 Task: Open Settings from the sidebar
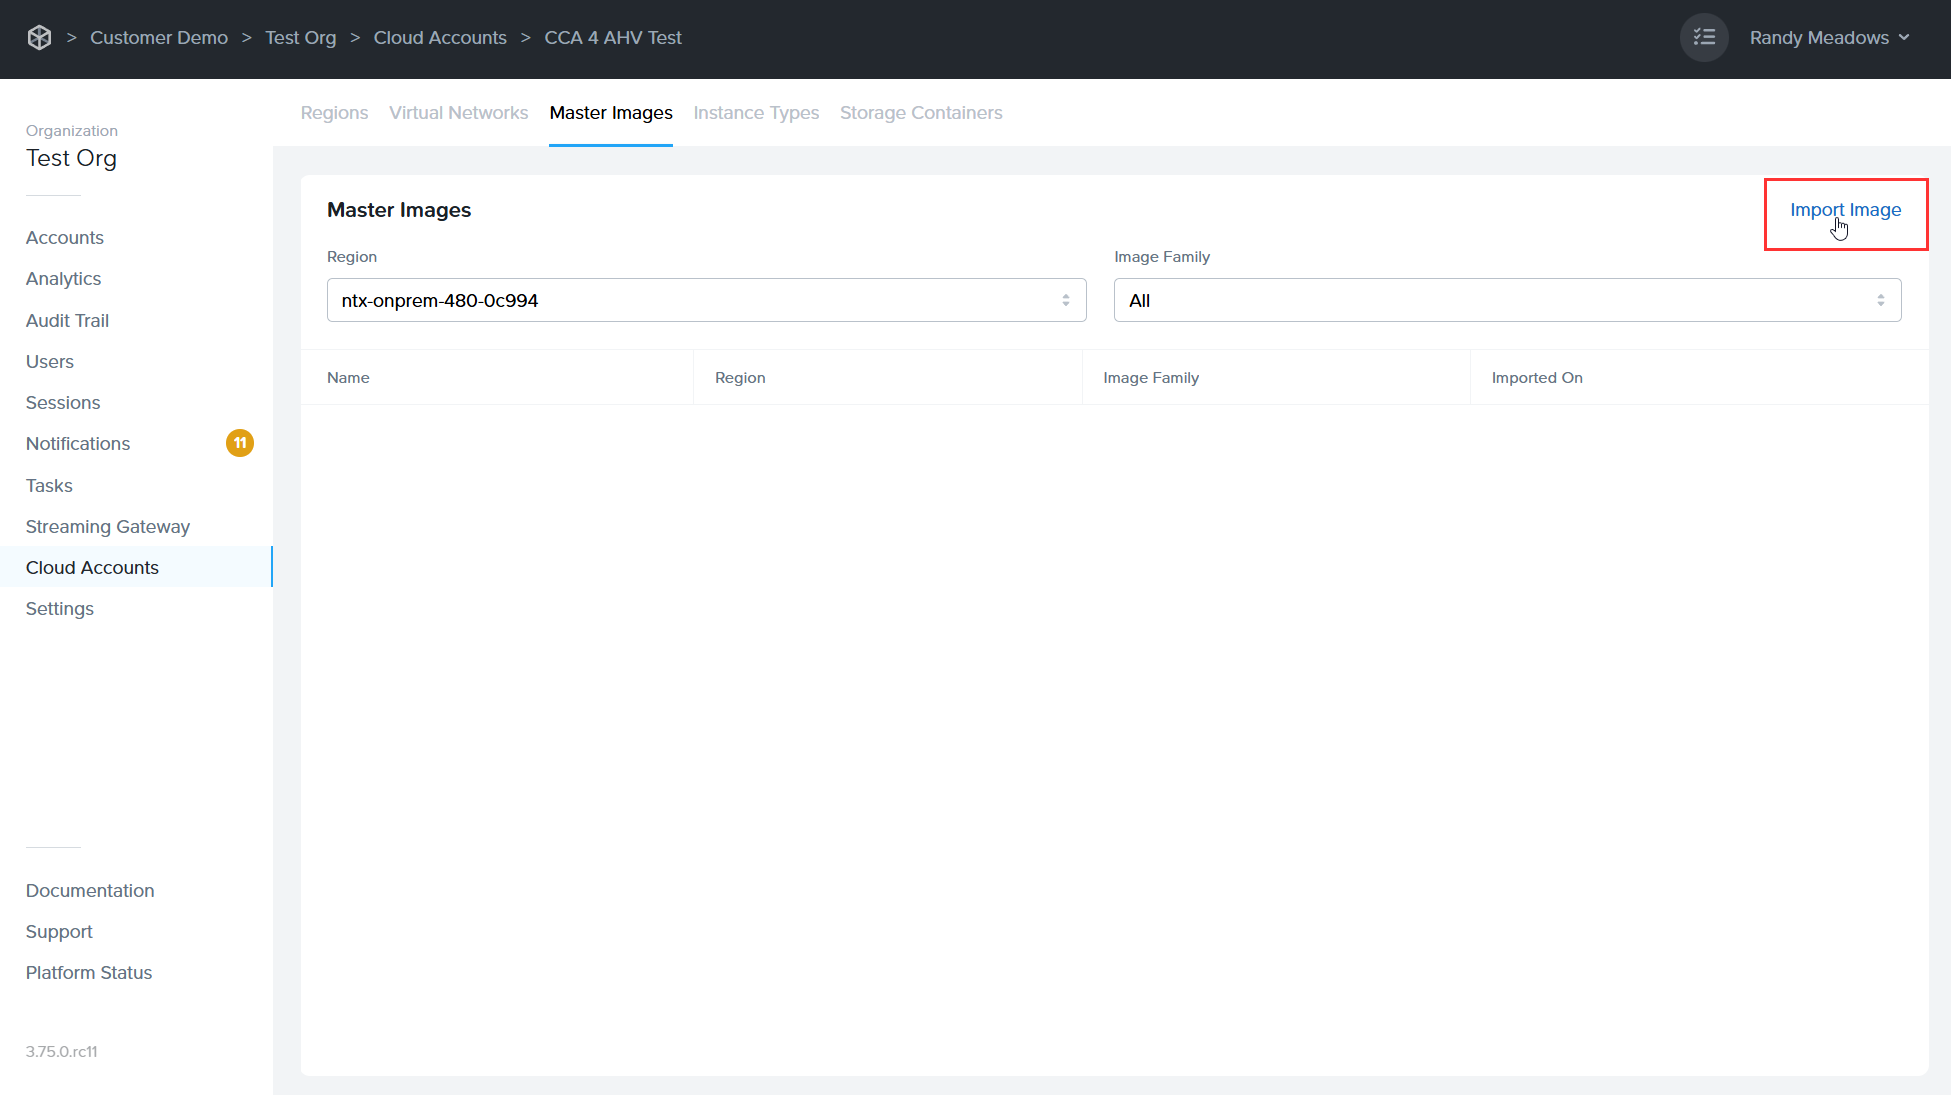tap(59, 608)
